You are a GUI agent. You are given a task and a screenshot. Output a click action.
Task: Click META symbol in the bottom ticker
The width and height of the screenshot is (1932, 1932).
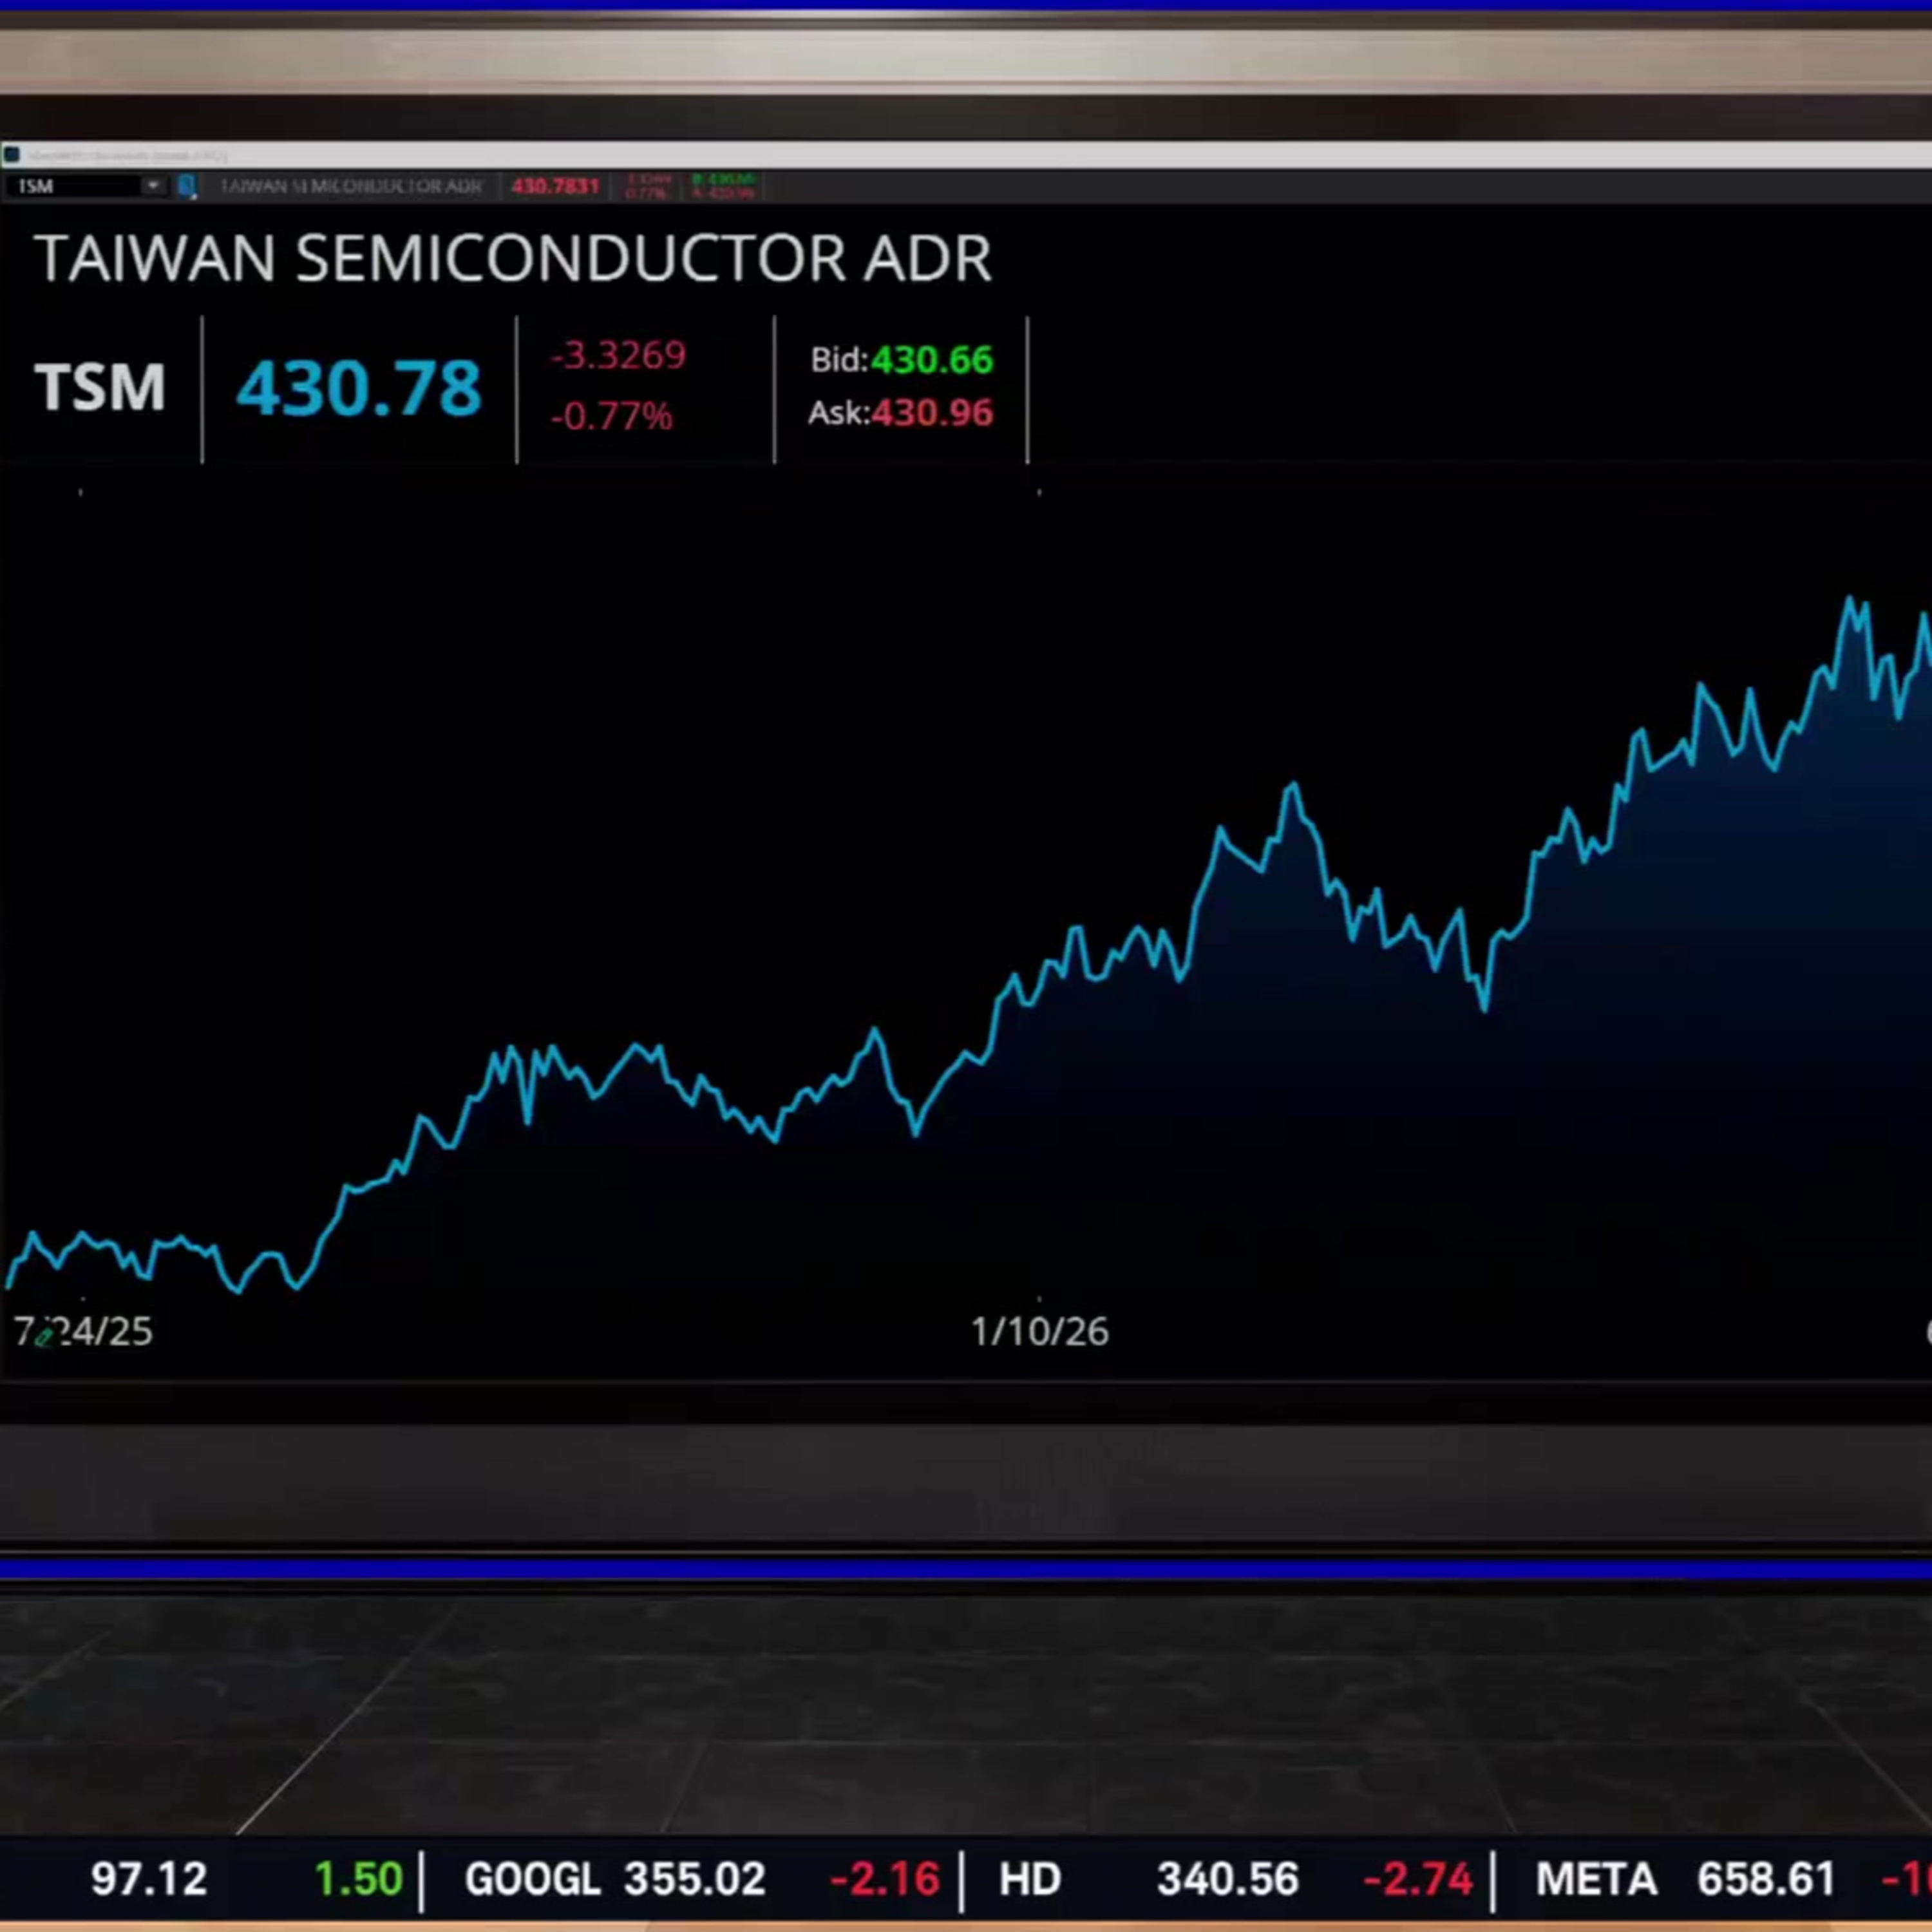tap(1597, 1880)
